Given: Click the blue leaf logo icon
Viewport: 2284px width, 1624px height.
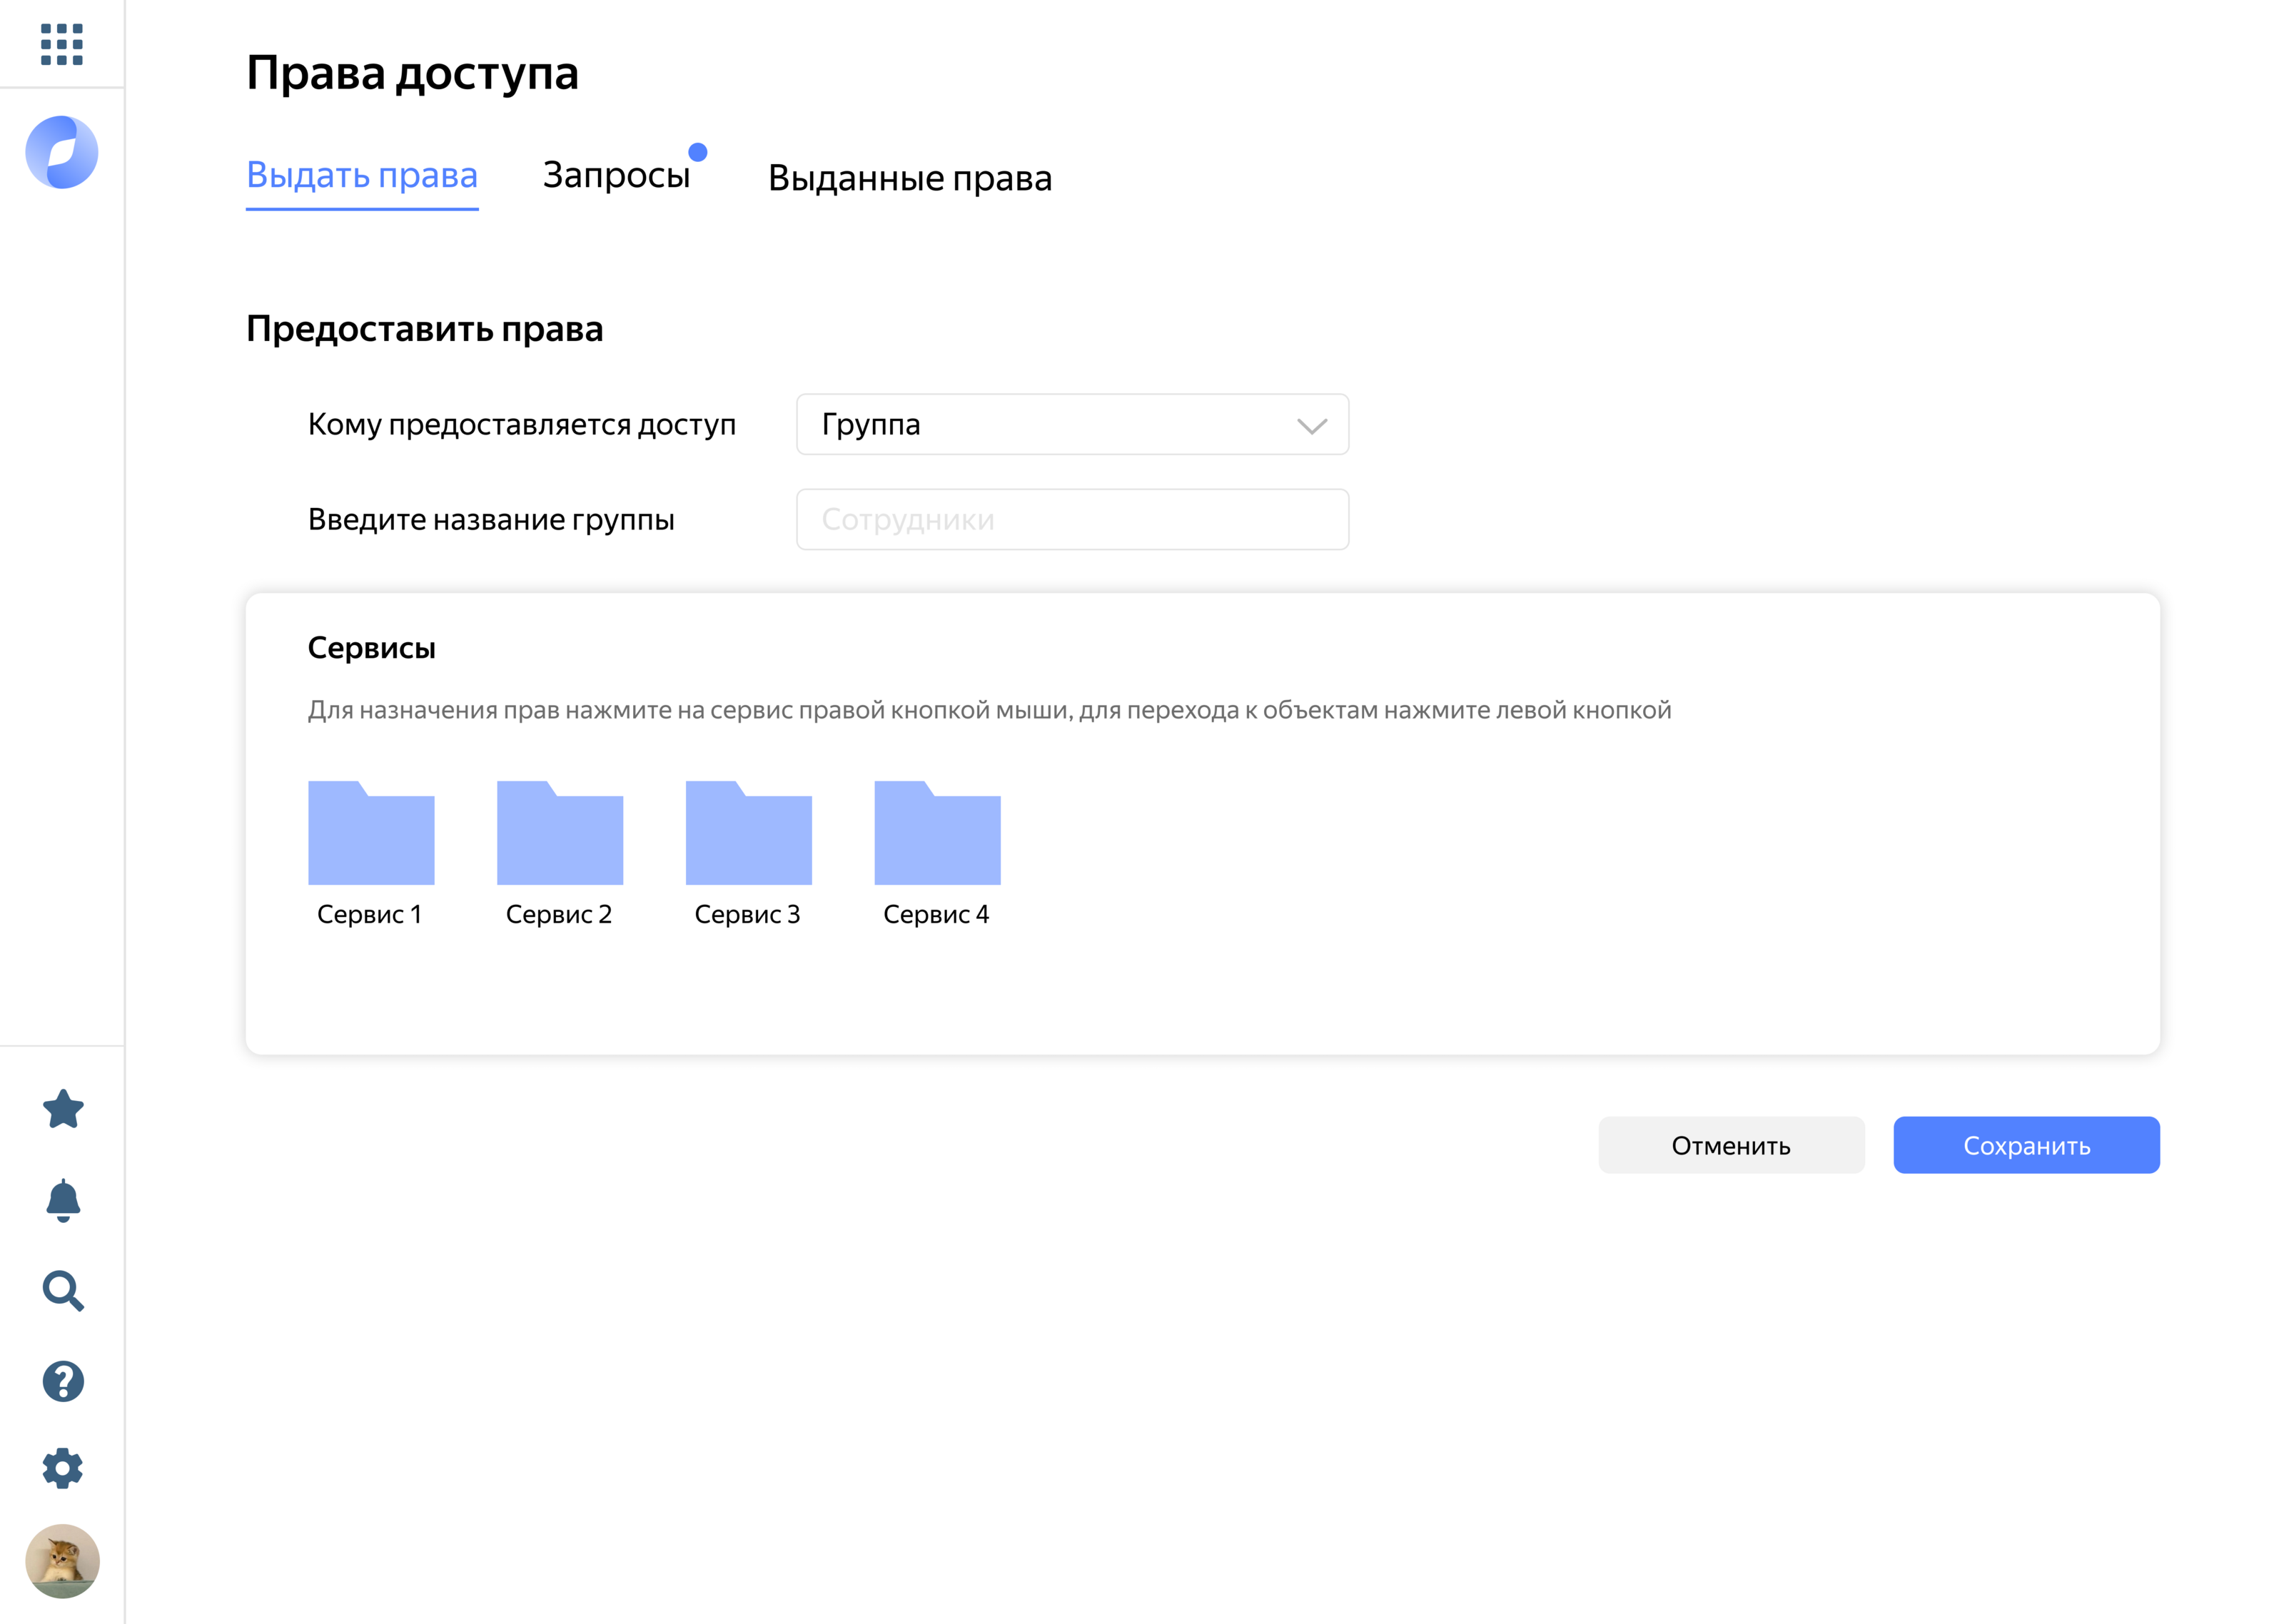Looking at the screenshot, I should (x=62, y=152).
